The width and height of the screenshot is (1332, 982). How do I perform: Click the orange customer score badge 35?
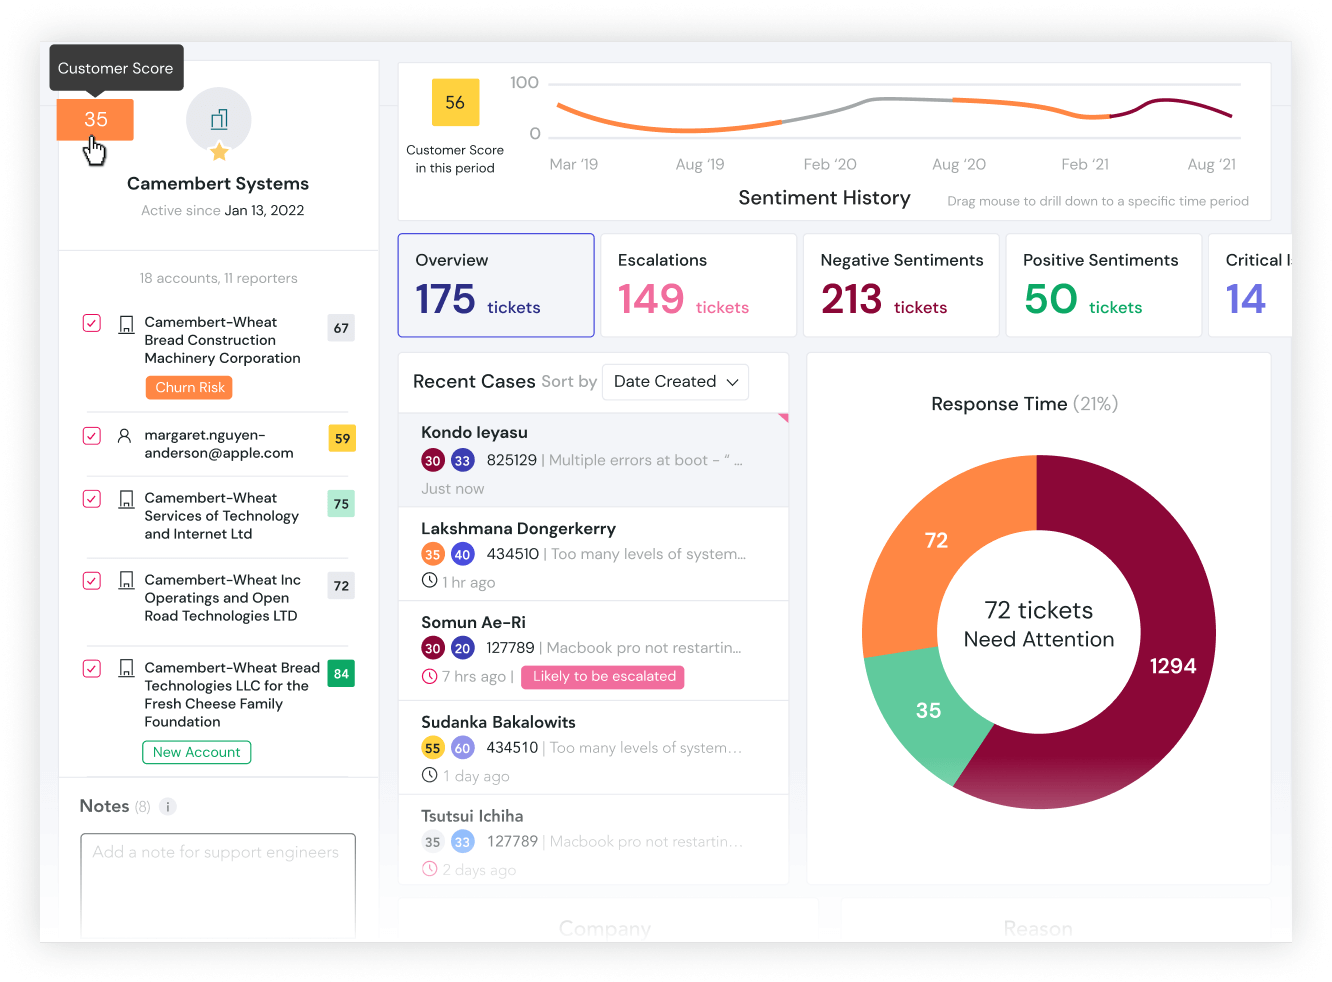coord(95,119)
